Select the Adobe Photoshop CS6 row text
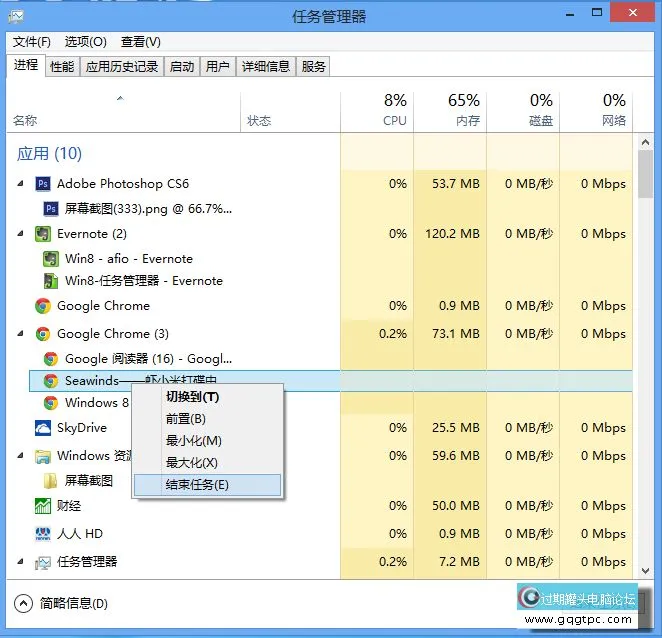 (123, 184)
